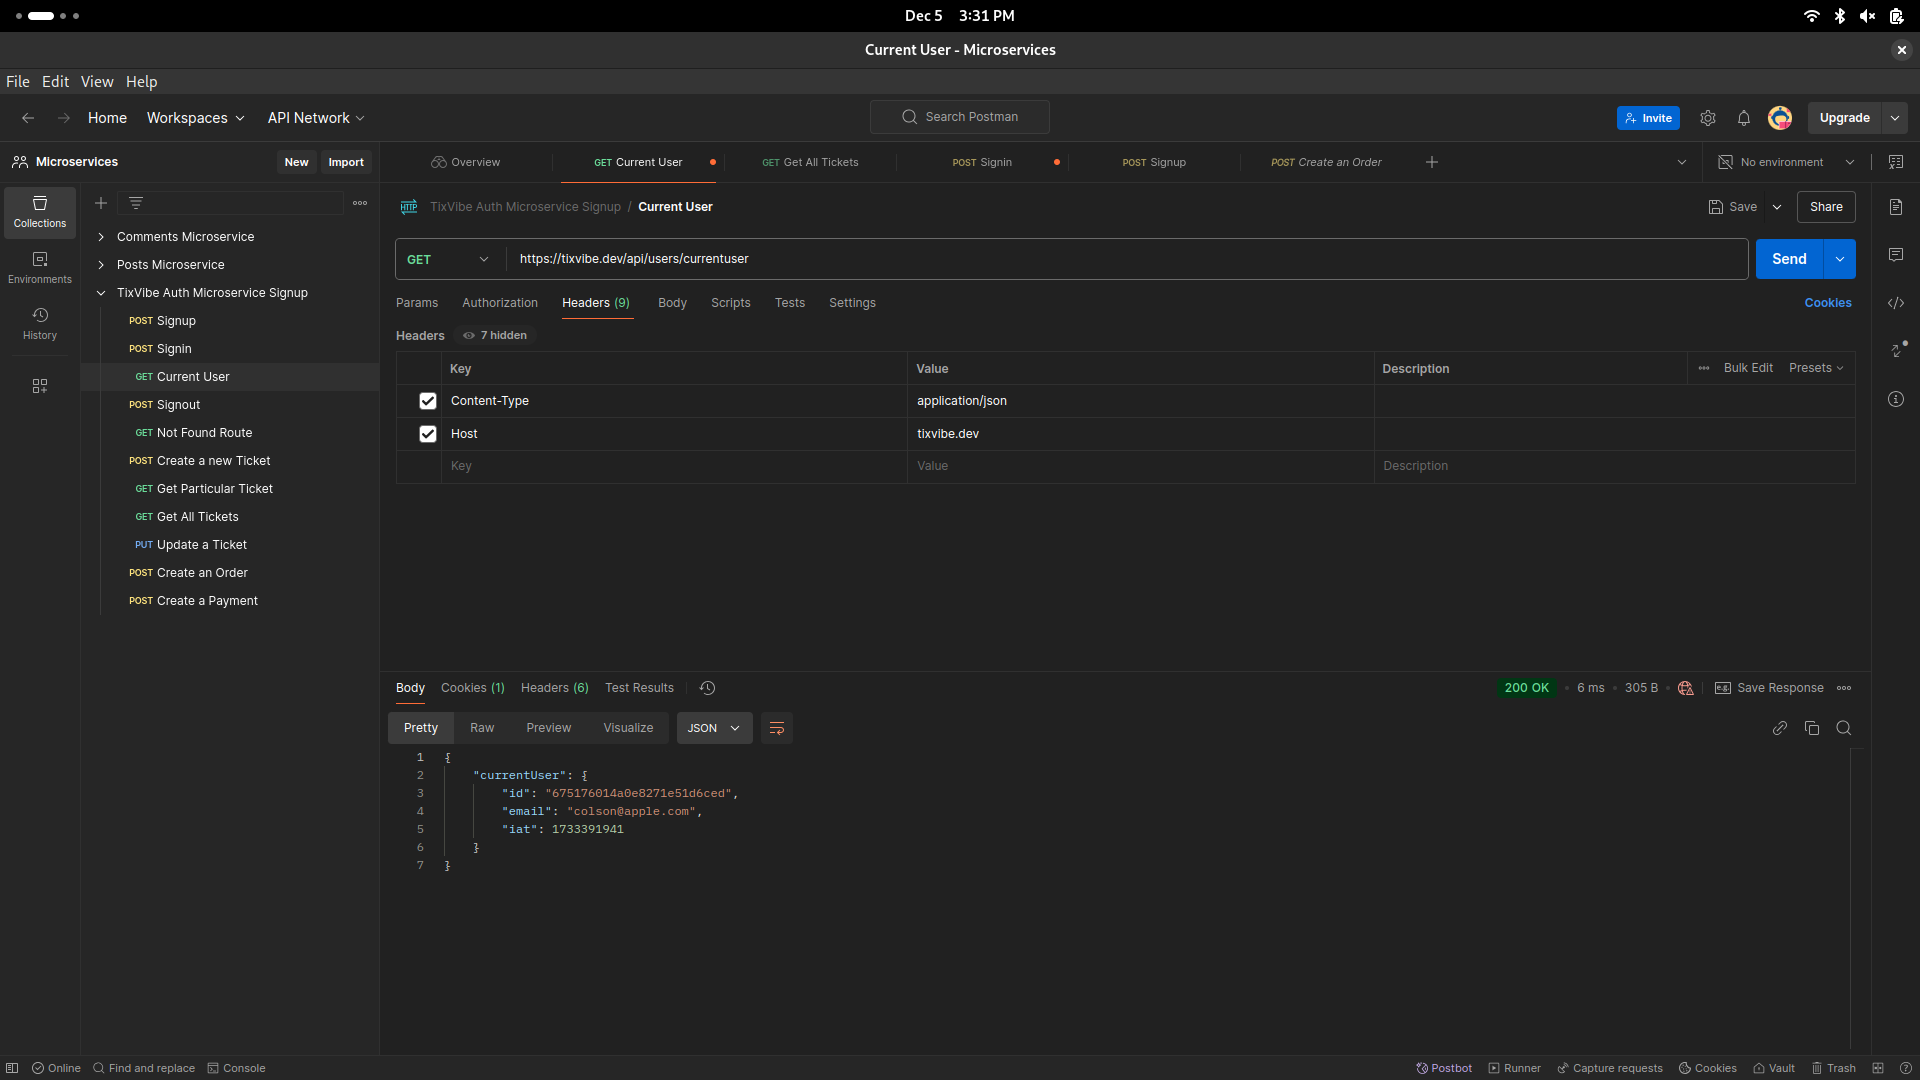This screenshot has height=1080, width=1920.
Task: Open the Save dropdown arrow
Action: coord(1777,207)
